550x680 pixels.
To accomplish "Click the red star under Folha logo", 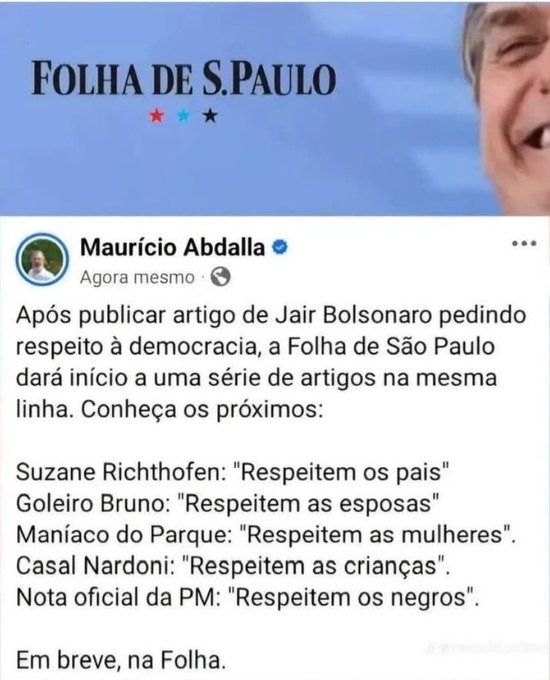I will [157, 116].
